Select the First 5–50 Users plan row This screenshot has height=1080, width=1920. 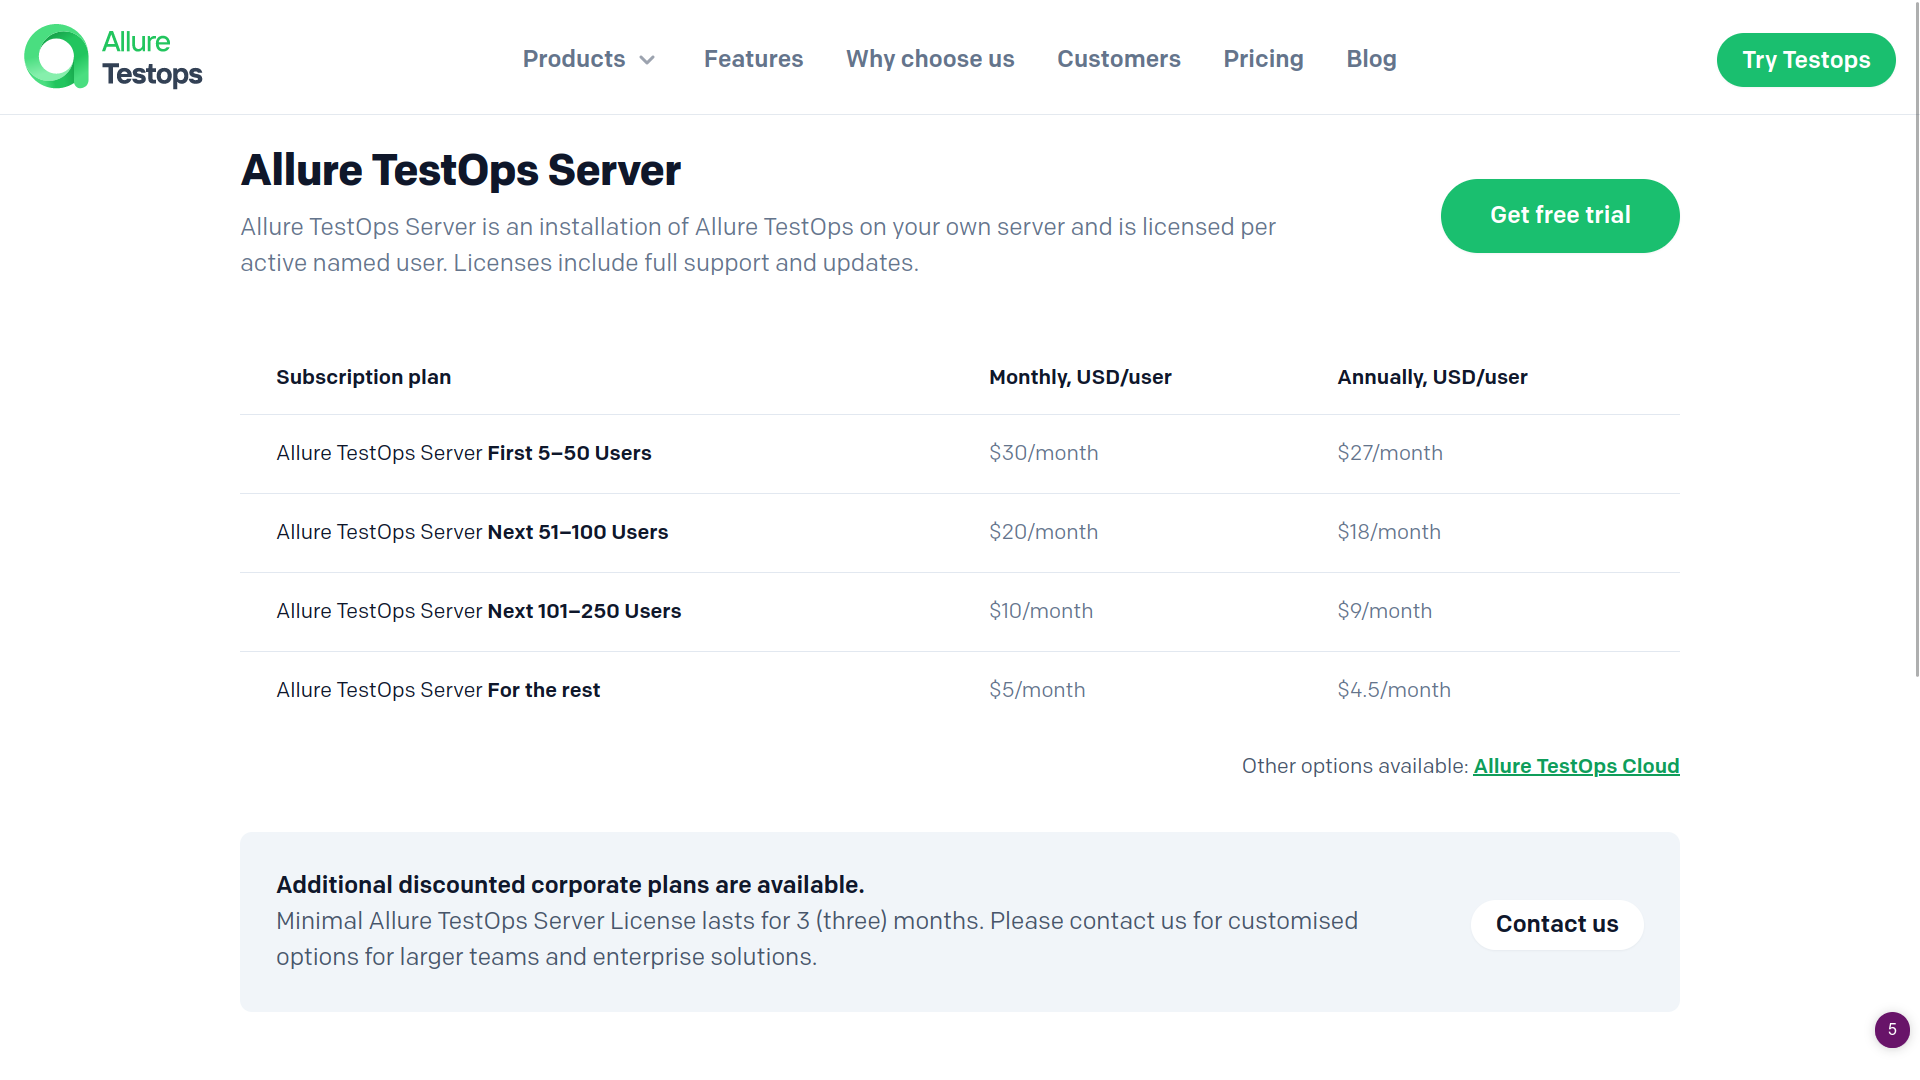[x=463, y=453]
